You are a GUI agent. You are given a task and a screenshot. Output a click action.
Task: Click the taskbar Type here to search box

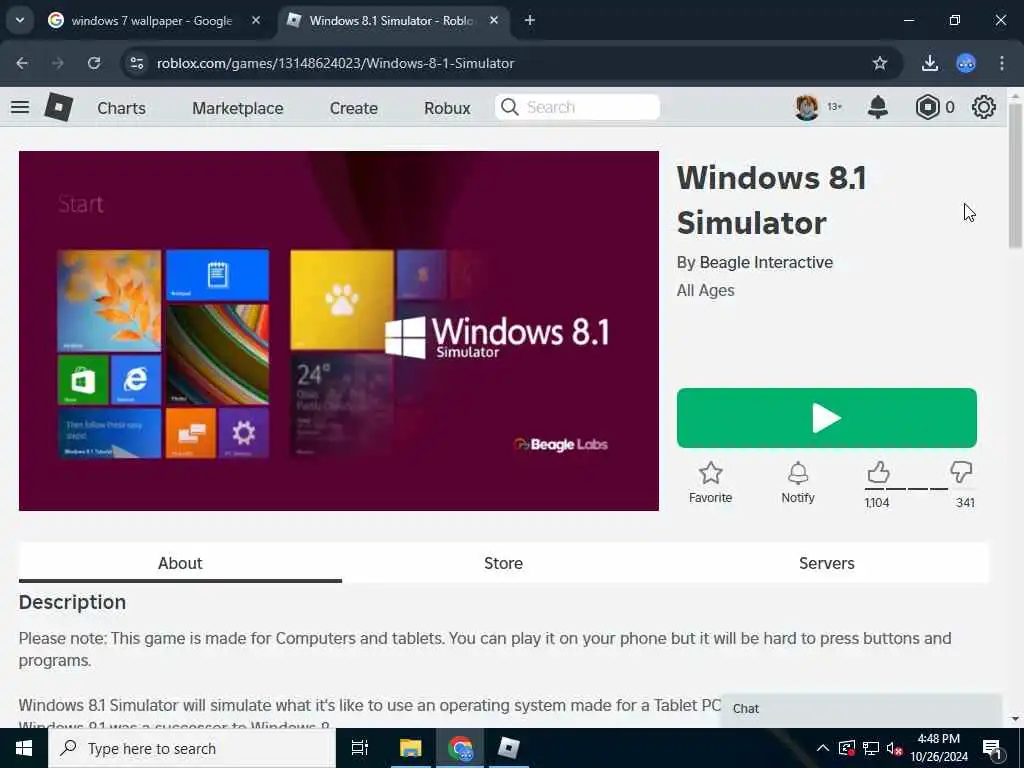pyautogui.click(x=192, y=748)
